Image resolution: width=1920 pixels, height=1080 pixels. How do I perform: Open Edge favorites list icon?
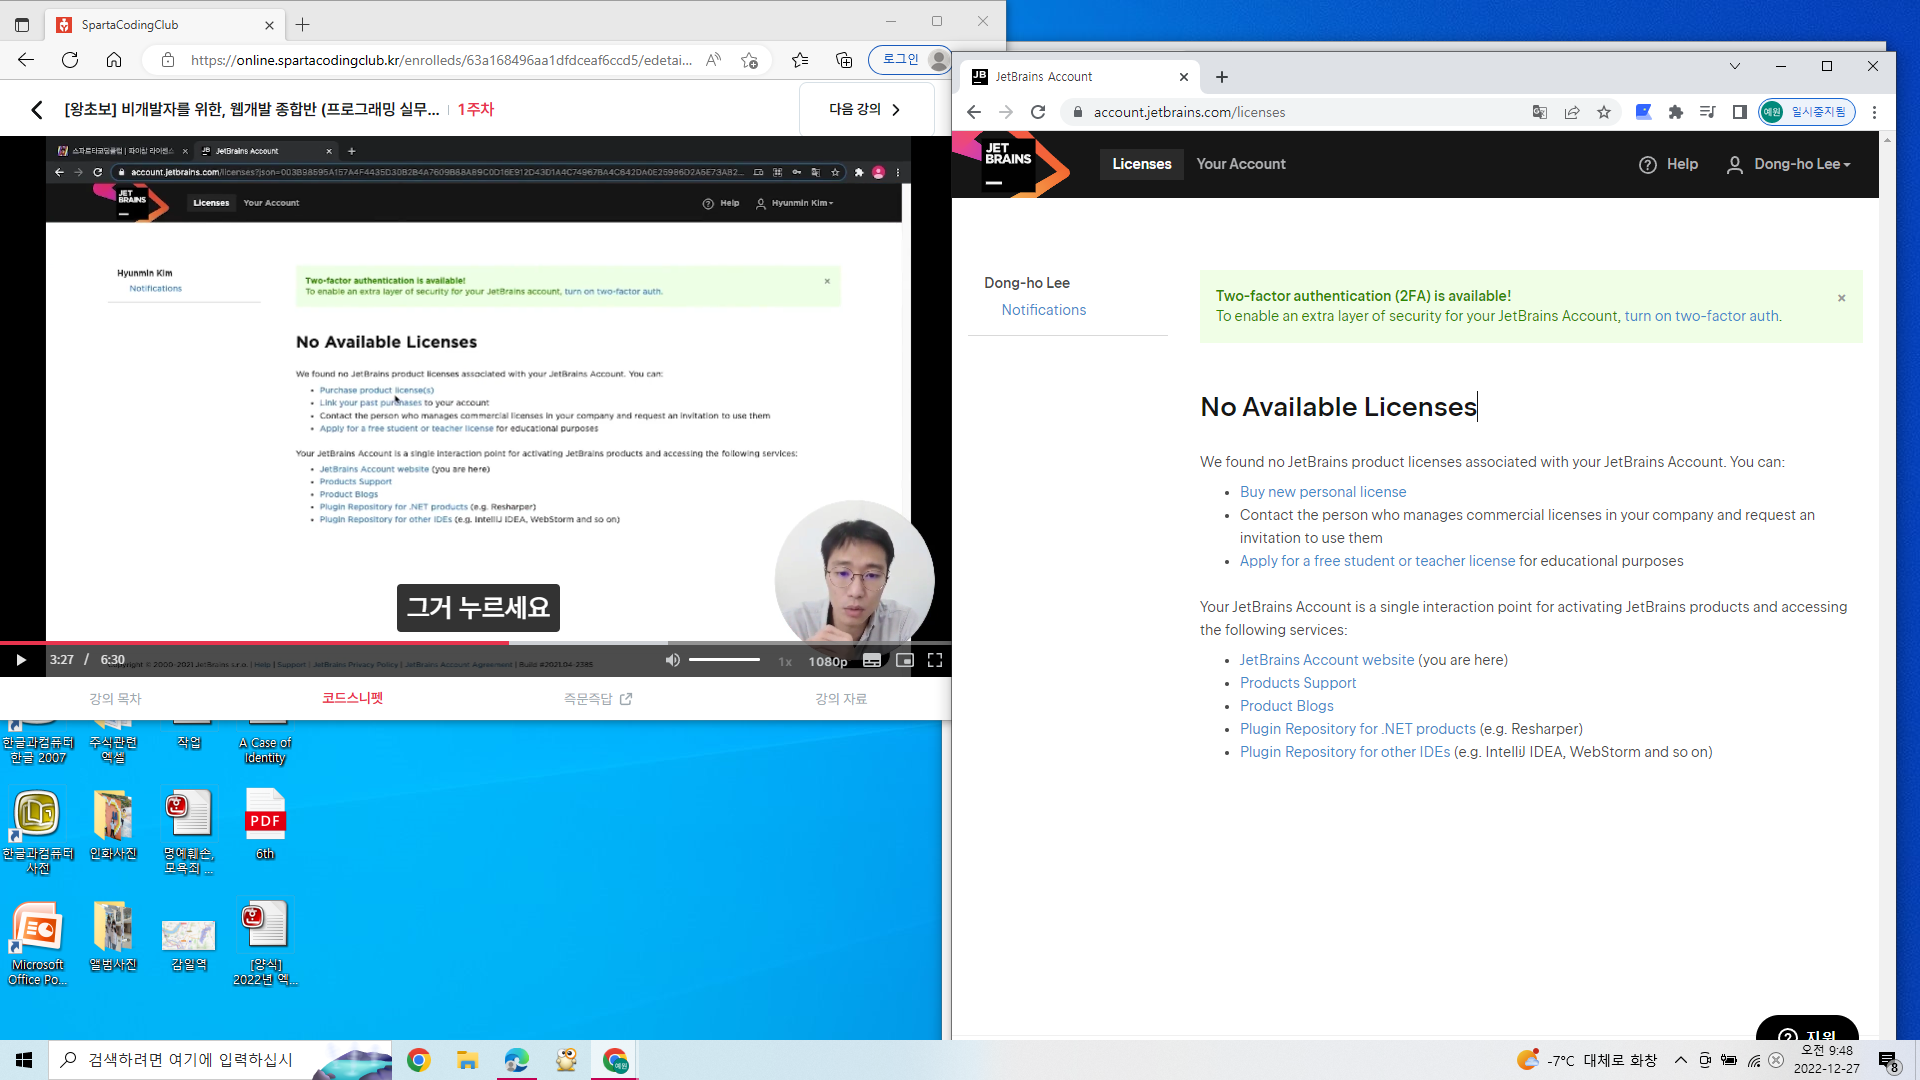(x=800, y=60)
